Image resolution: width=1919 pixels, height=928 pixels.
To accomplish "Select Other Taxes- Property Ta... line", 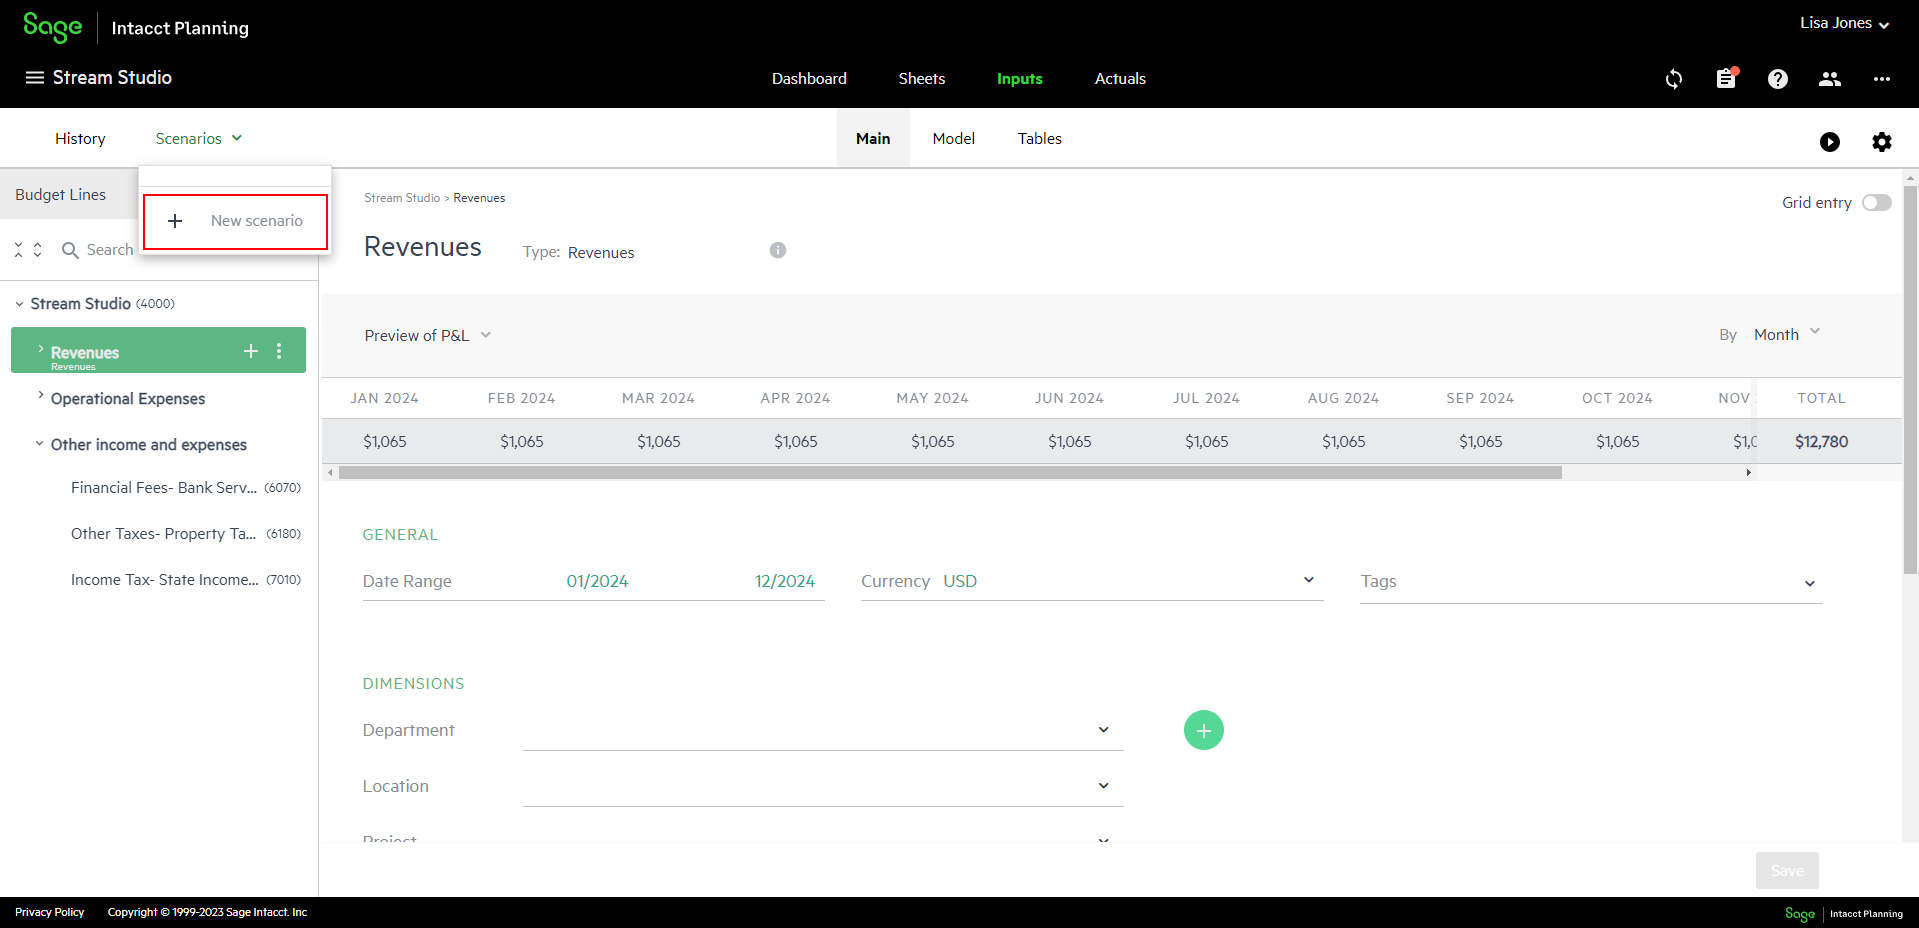I will coord(185,534).
